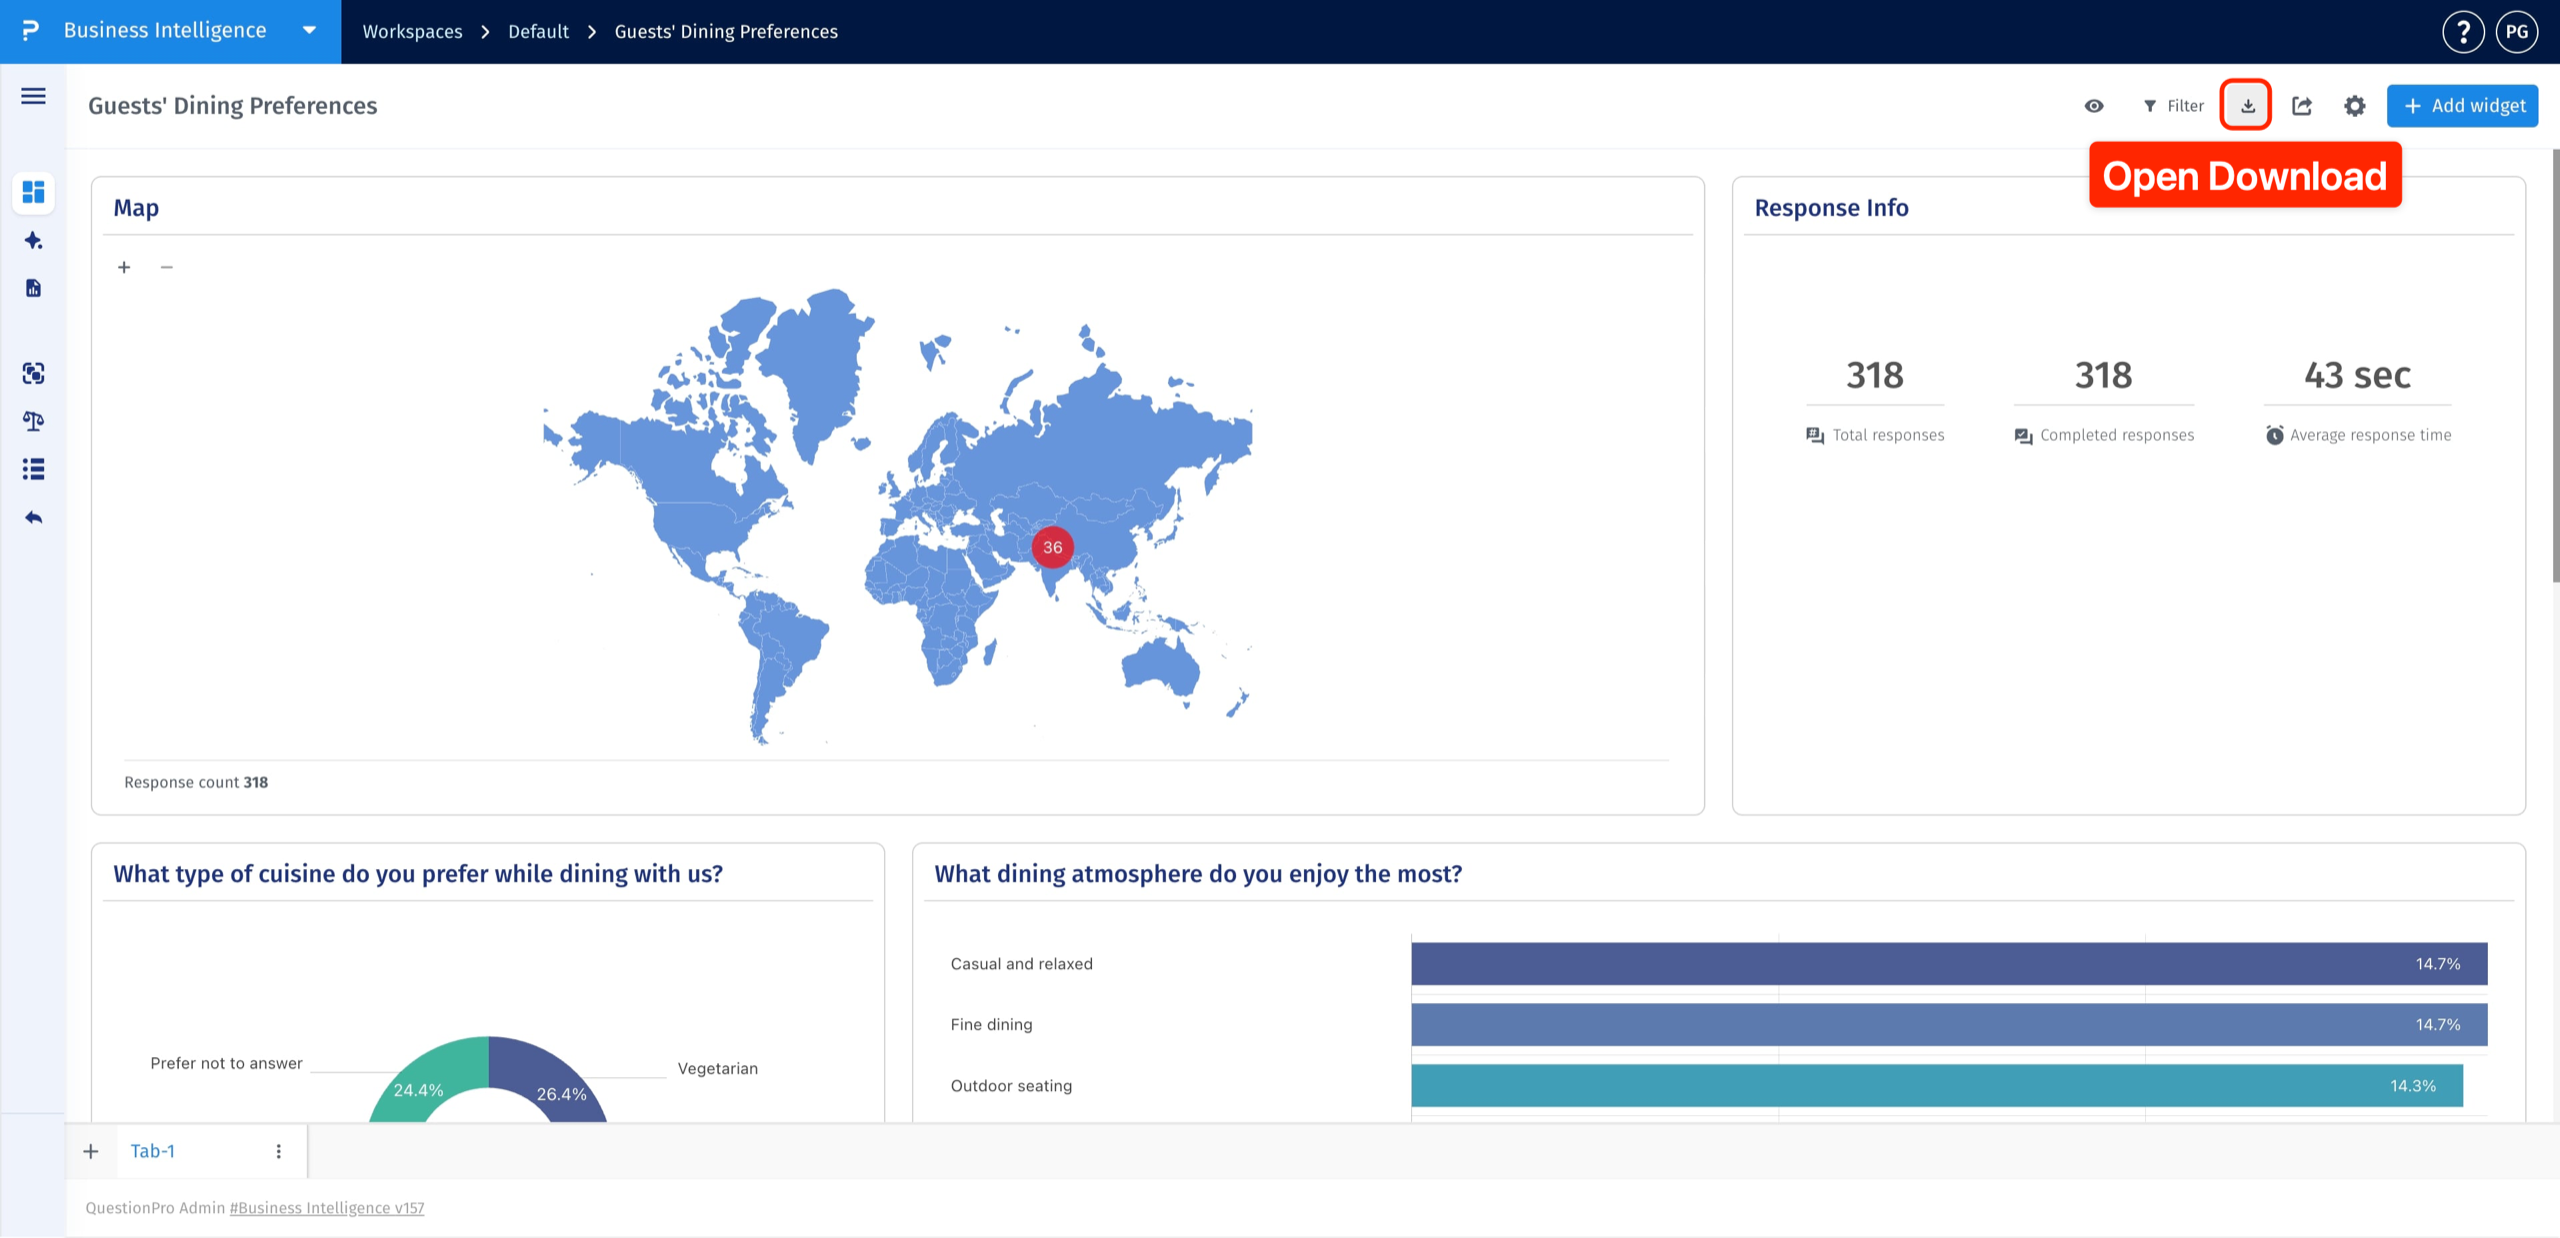The height and width of the screenshot is (1238, 2560).
Task: Click the Fine dining label
Action: pyautogui.click(x=991, y=1024)
